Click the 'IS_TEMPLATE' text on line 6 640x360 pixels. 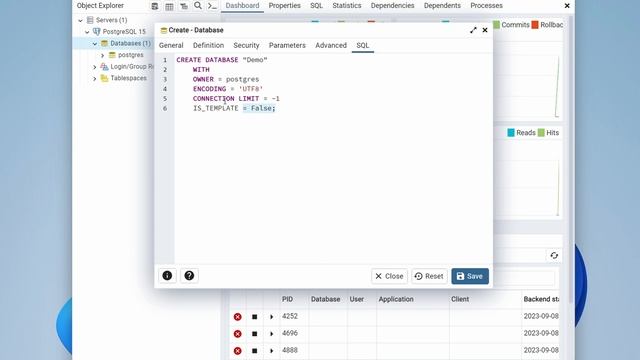(x=216, y=108)
